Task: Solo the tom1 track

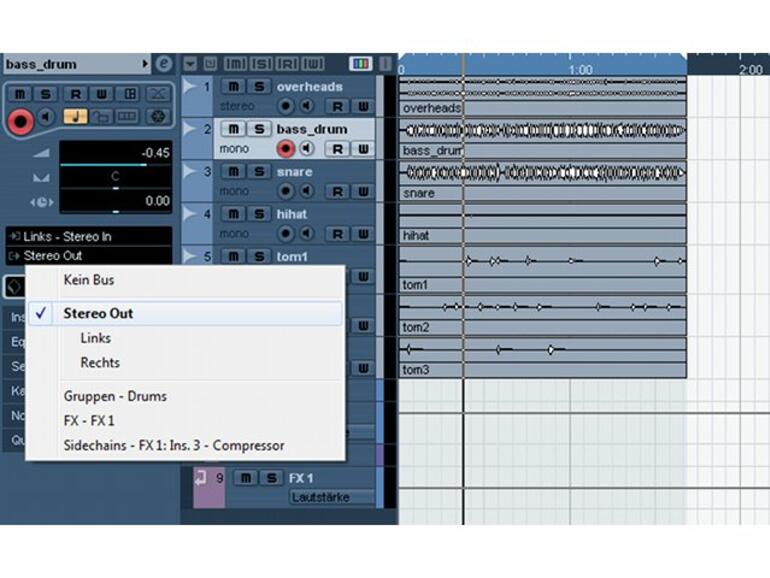Action: coord(259,256)
